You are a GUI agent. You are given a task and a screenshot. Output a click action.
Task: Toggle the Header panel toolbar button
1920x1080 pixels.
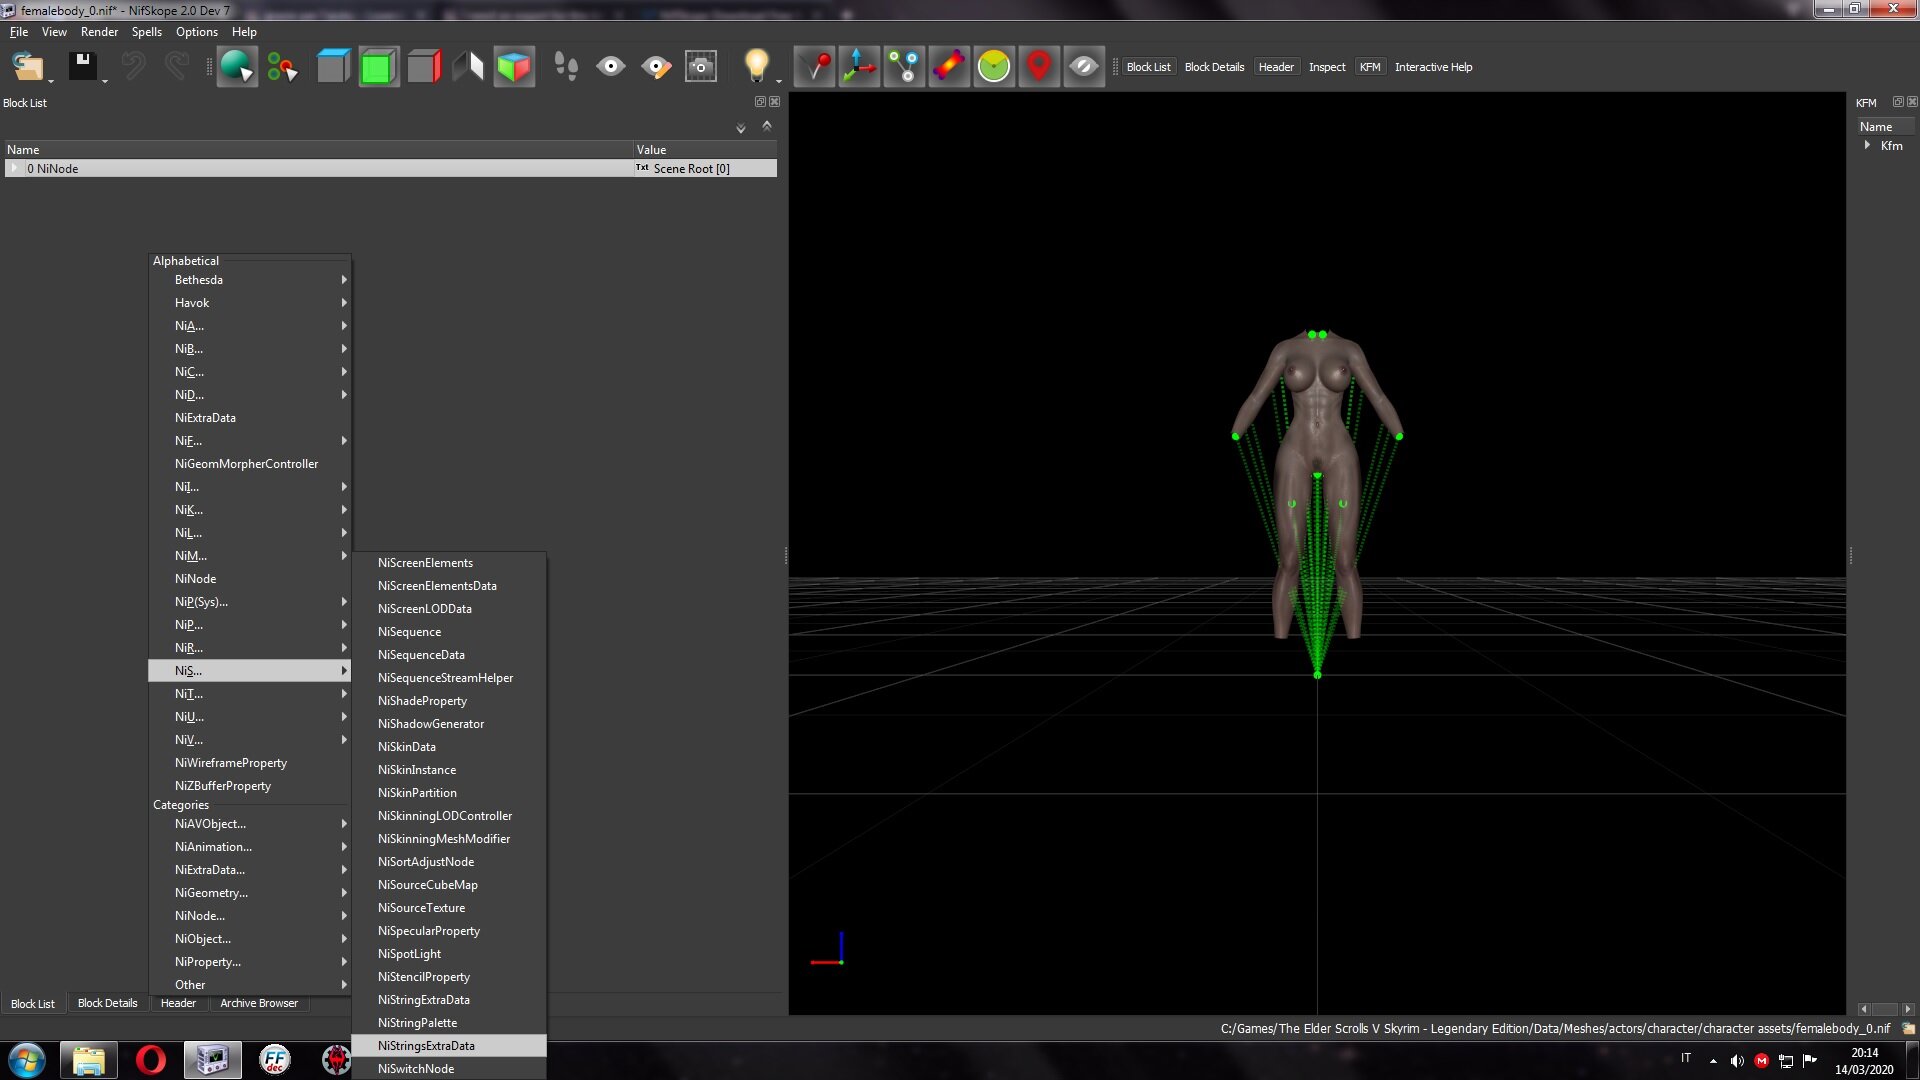[1276, 67]
